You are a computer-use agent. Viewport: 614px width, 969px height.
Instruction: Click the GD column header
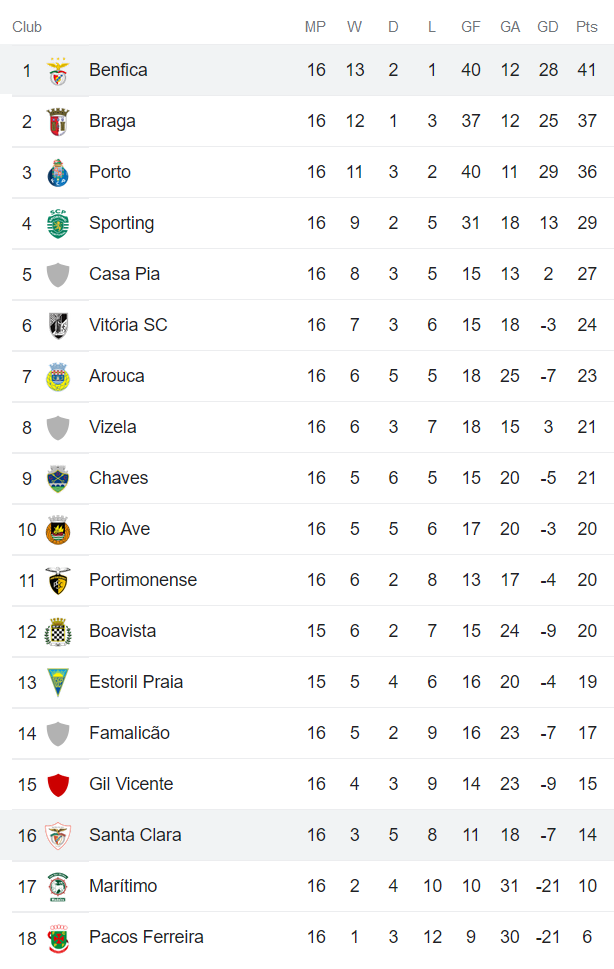(548, 27)
